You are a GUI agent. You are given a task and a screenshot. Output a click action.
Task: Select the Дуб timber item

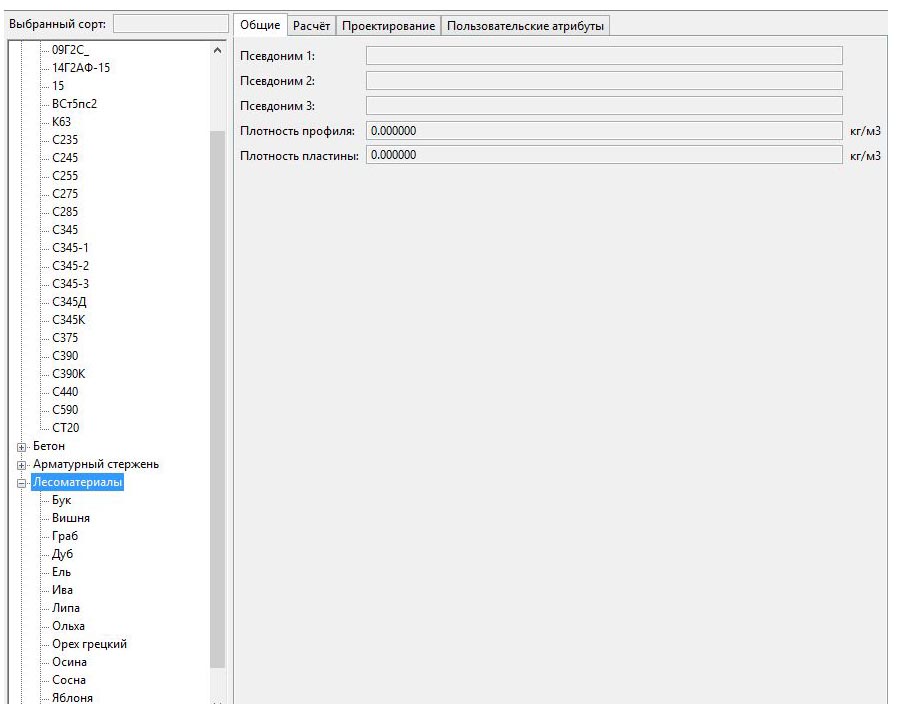point(62,554)
